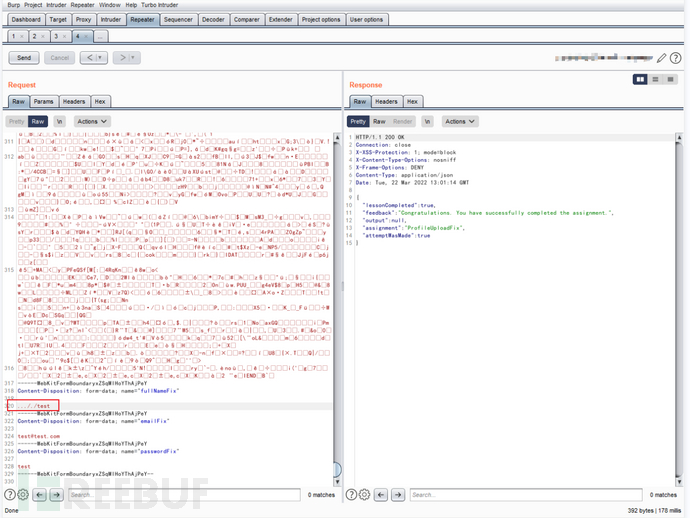Jump to previous request search match
Screen dimensions: 690x518
(x=40, y=495)
